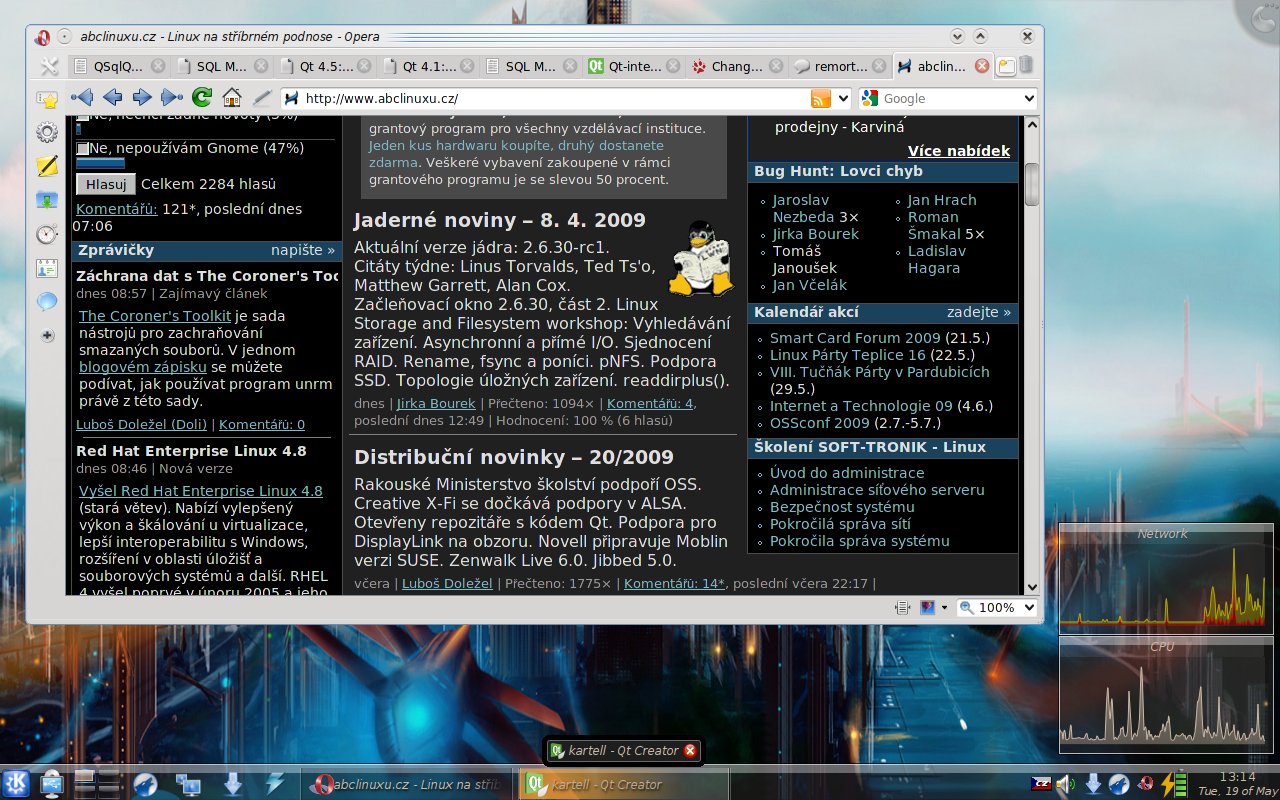The height and width of the screenshot is (800, 1280).
Task: Click the Rewind navigation arrow
Action: [x=82, y=98]
